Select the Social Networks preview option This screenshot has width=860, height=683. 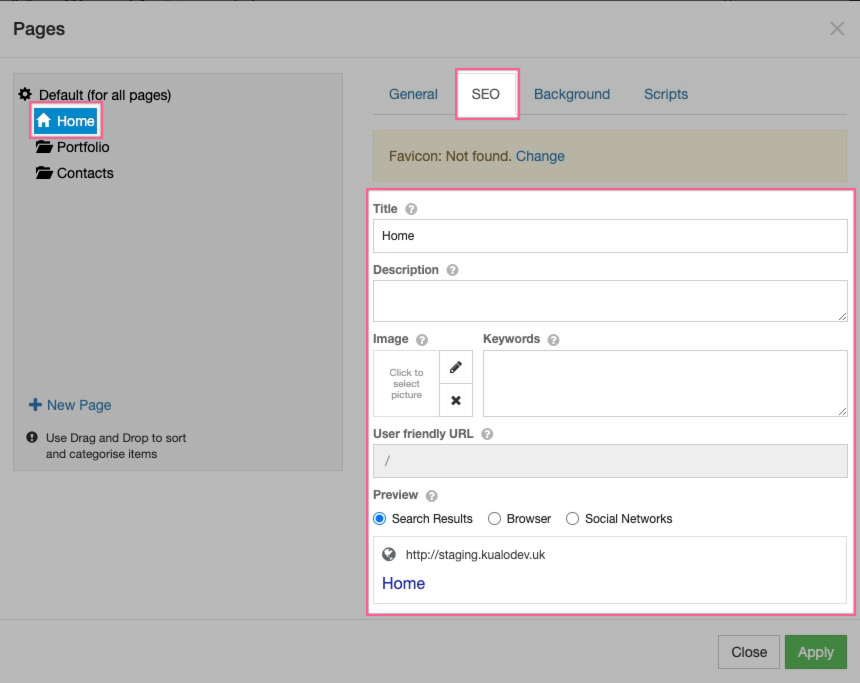[x=572, y=518]
